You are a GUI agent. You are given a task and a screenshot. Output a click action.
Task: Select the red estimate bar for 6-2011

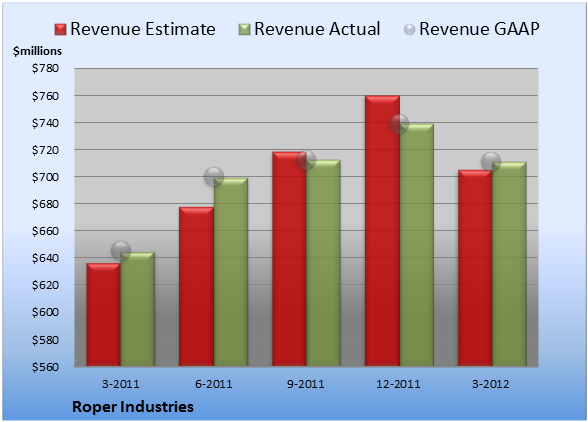pos(196,287)
